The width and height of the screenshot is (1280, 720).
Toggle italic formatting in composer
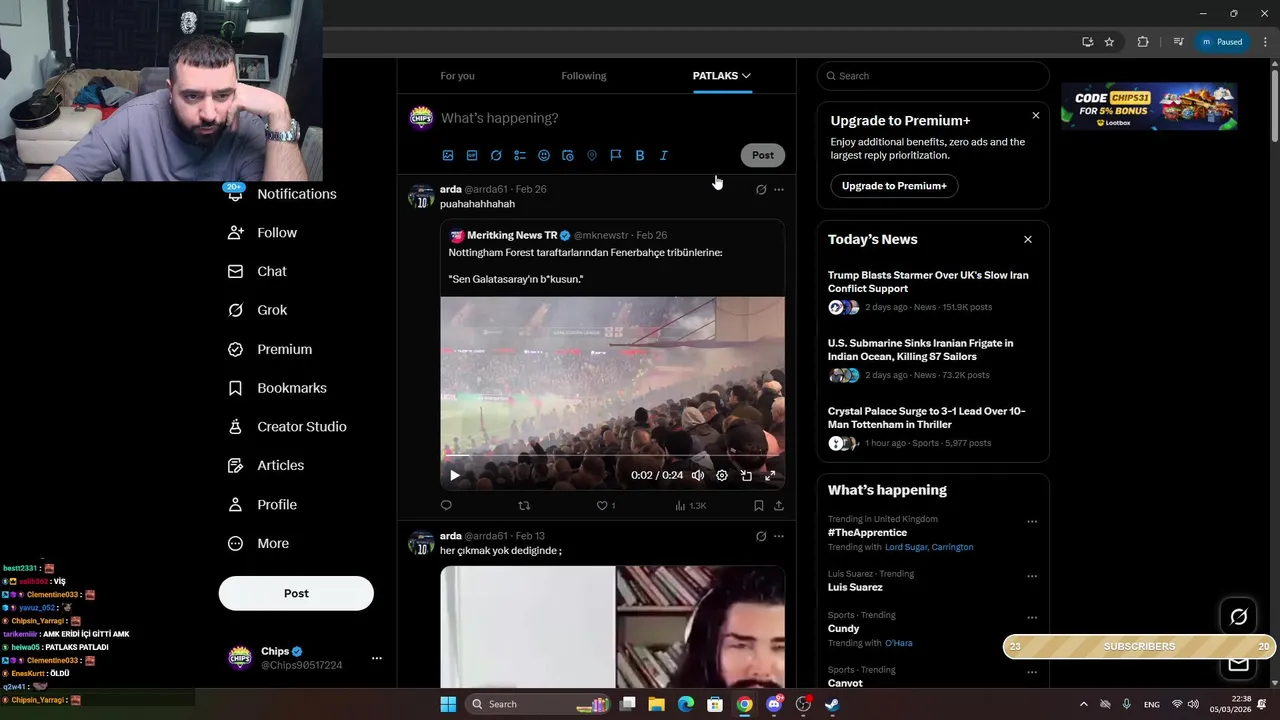tap(664, 155)
